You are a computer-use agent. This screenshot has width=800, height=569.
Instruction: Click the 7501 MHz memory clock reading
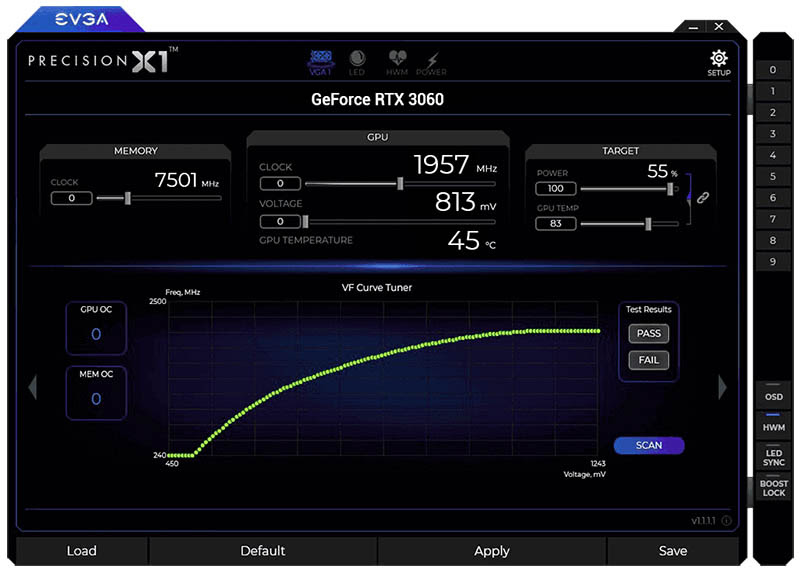(187, 180)
